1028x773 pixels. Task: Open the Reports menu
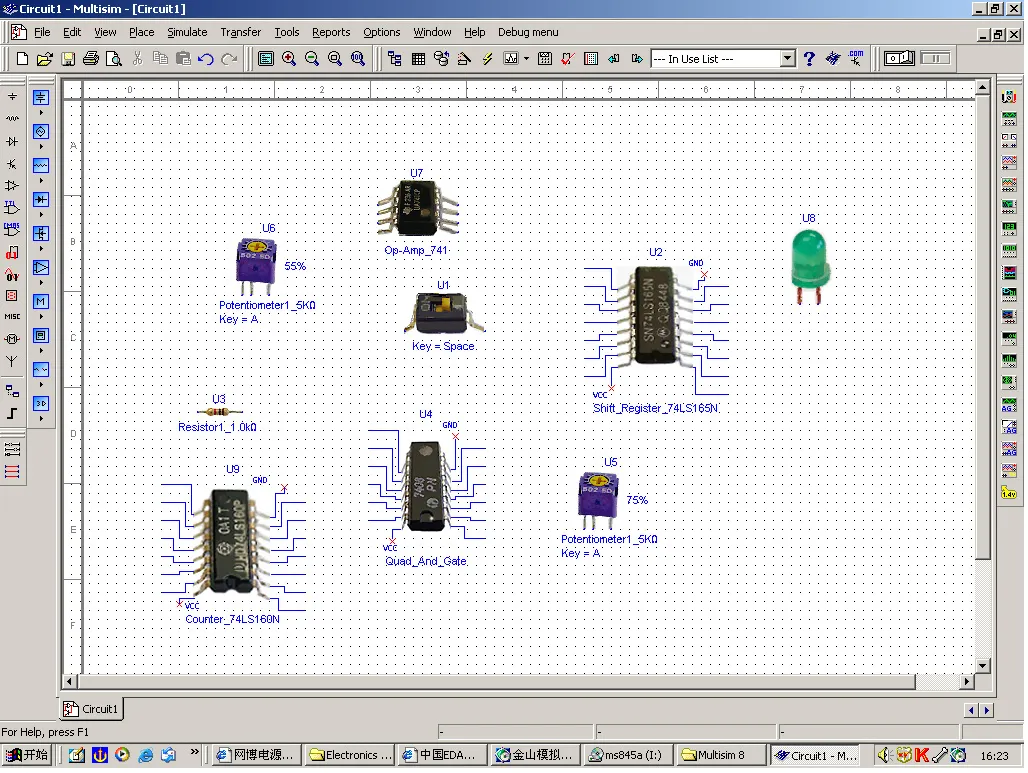point(331,32)
